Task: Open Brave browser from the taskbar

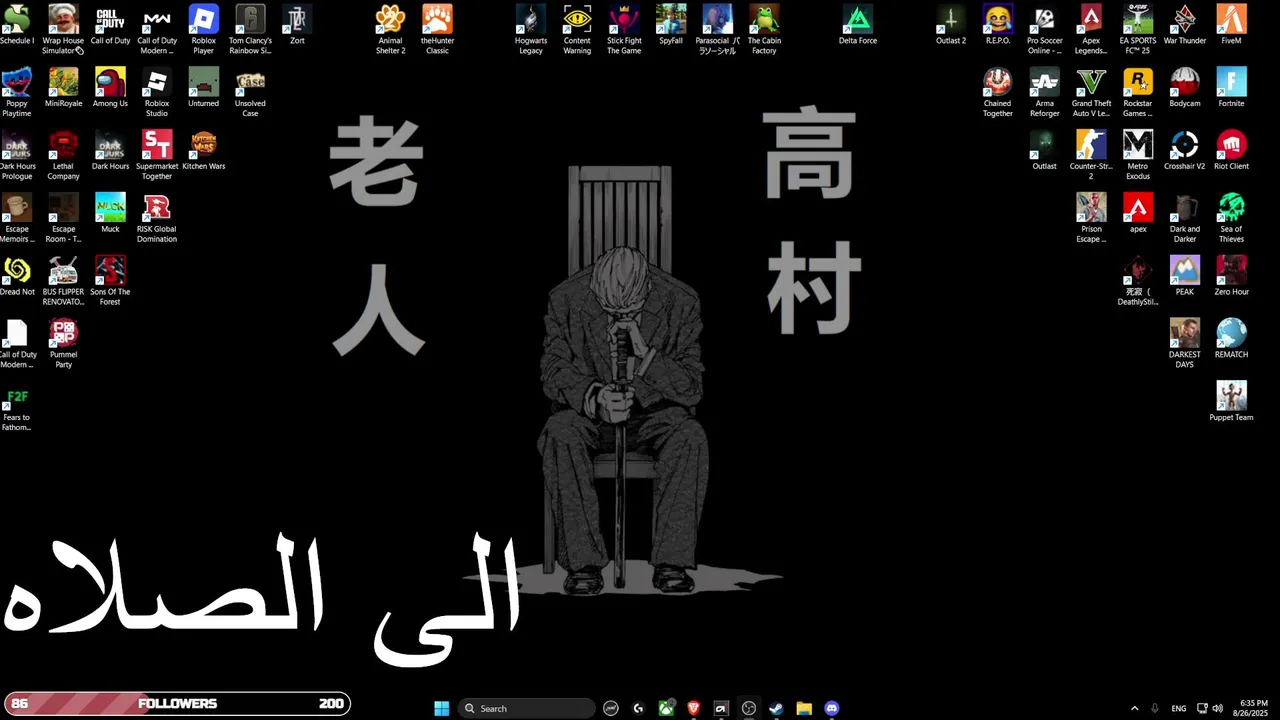Action: (693, 708)
